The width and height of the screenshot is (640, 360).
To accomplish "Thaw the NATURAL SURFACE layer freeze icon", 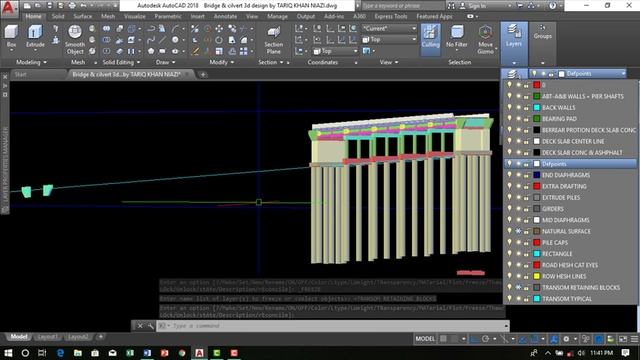I will point(518,231).
